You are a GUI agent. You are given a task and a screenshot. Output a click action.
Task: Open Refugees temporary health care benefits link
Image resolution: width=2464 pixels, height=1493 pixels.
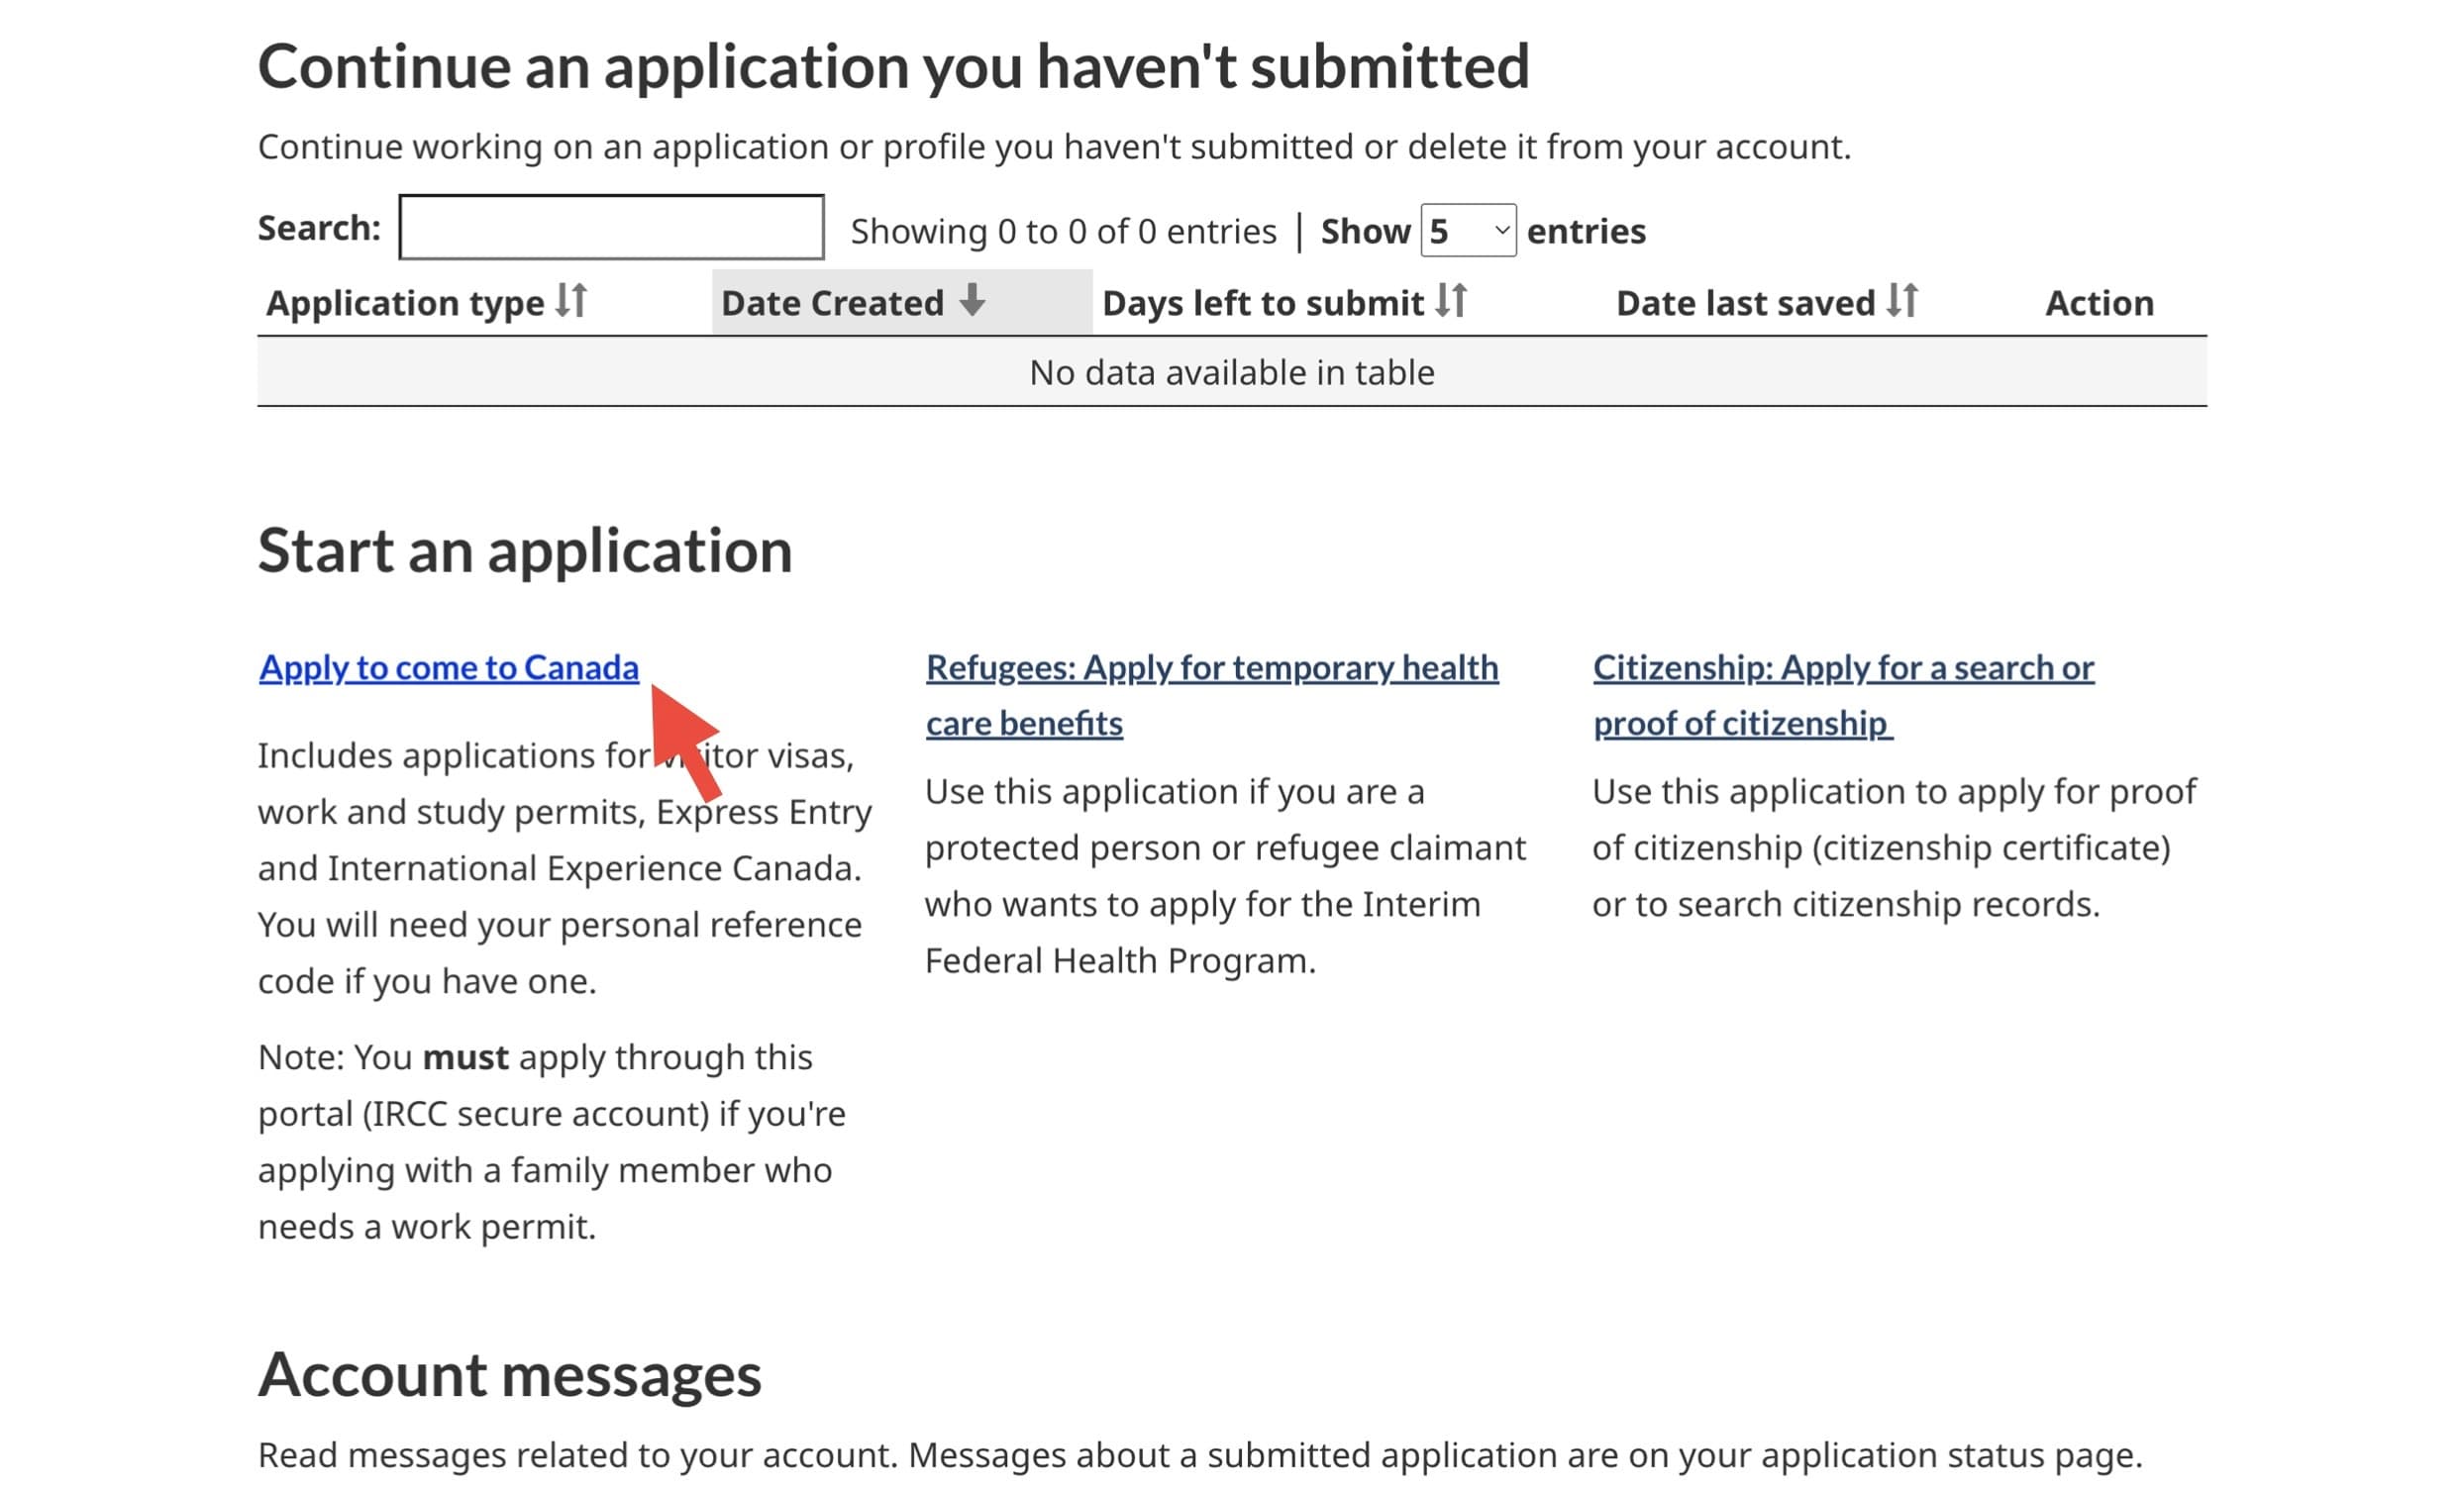click(1211, 667)
